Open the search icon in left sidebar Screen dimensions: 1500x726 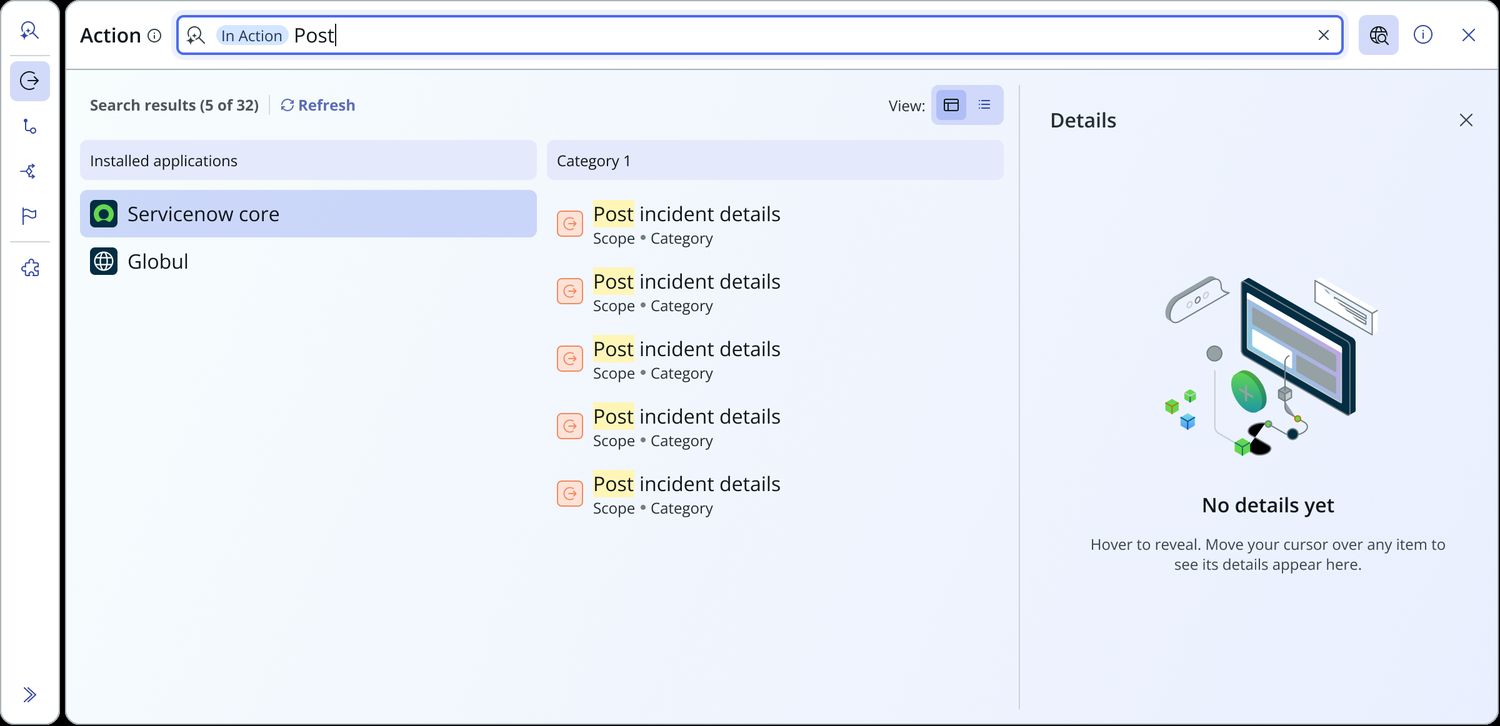[x=30, y=31]
